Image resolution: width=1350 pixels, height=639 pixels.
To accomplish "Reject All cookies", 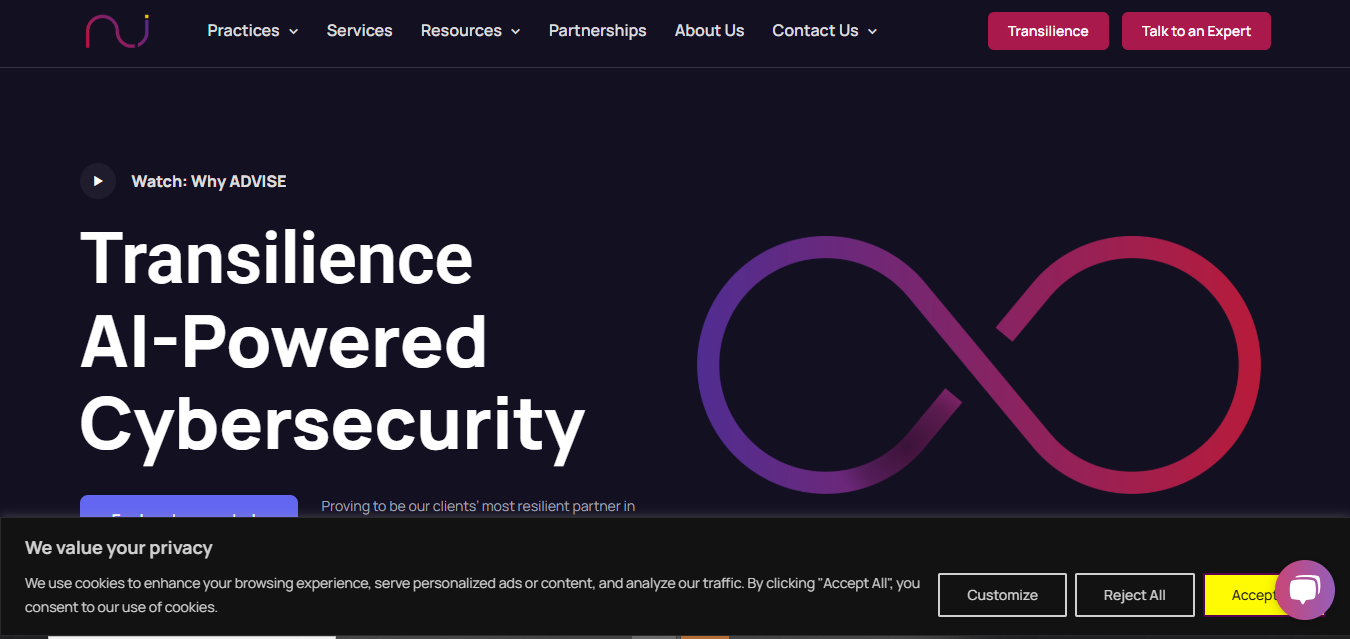I will click(1134, 595).
